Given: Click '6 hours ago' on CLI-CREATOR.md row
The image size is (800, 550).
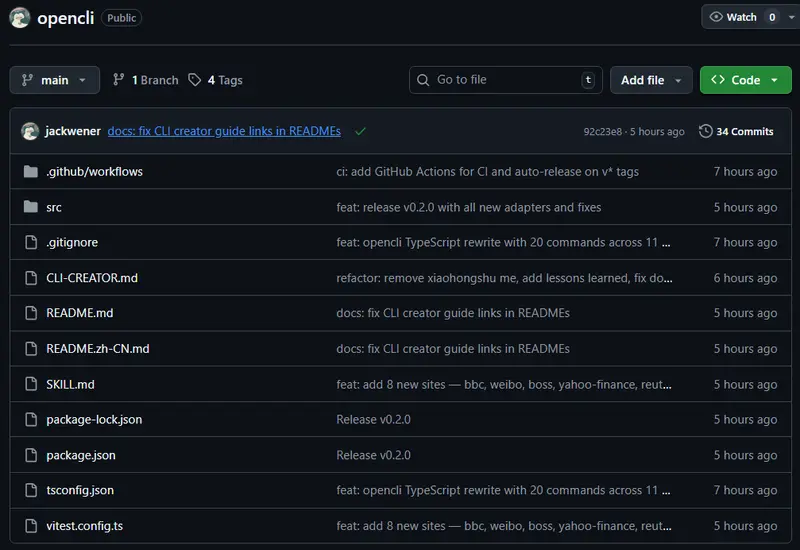Looking at the screenshot, I should pos(745,278).
